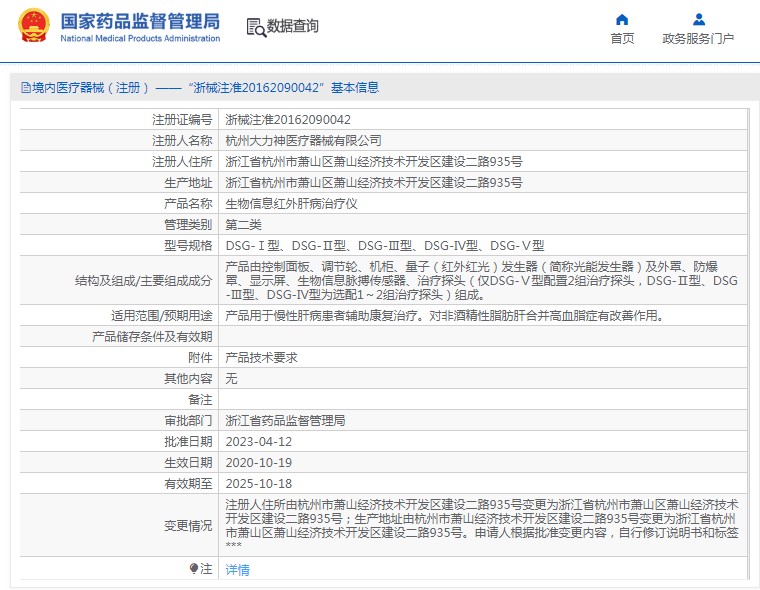Open the 政务服务门户 navigation text link

(698, 39)
